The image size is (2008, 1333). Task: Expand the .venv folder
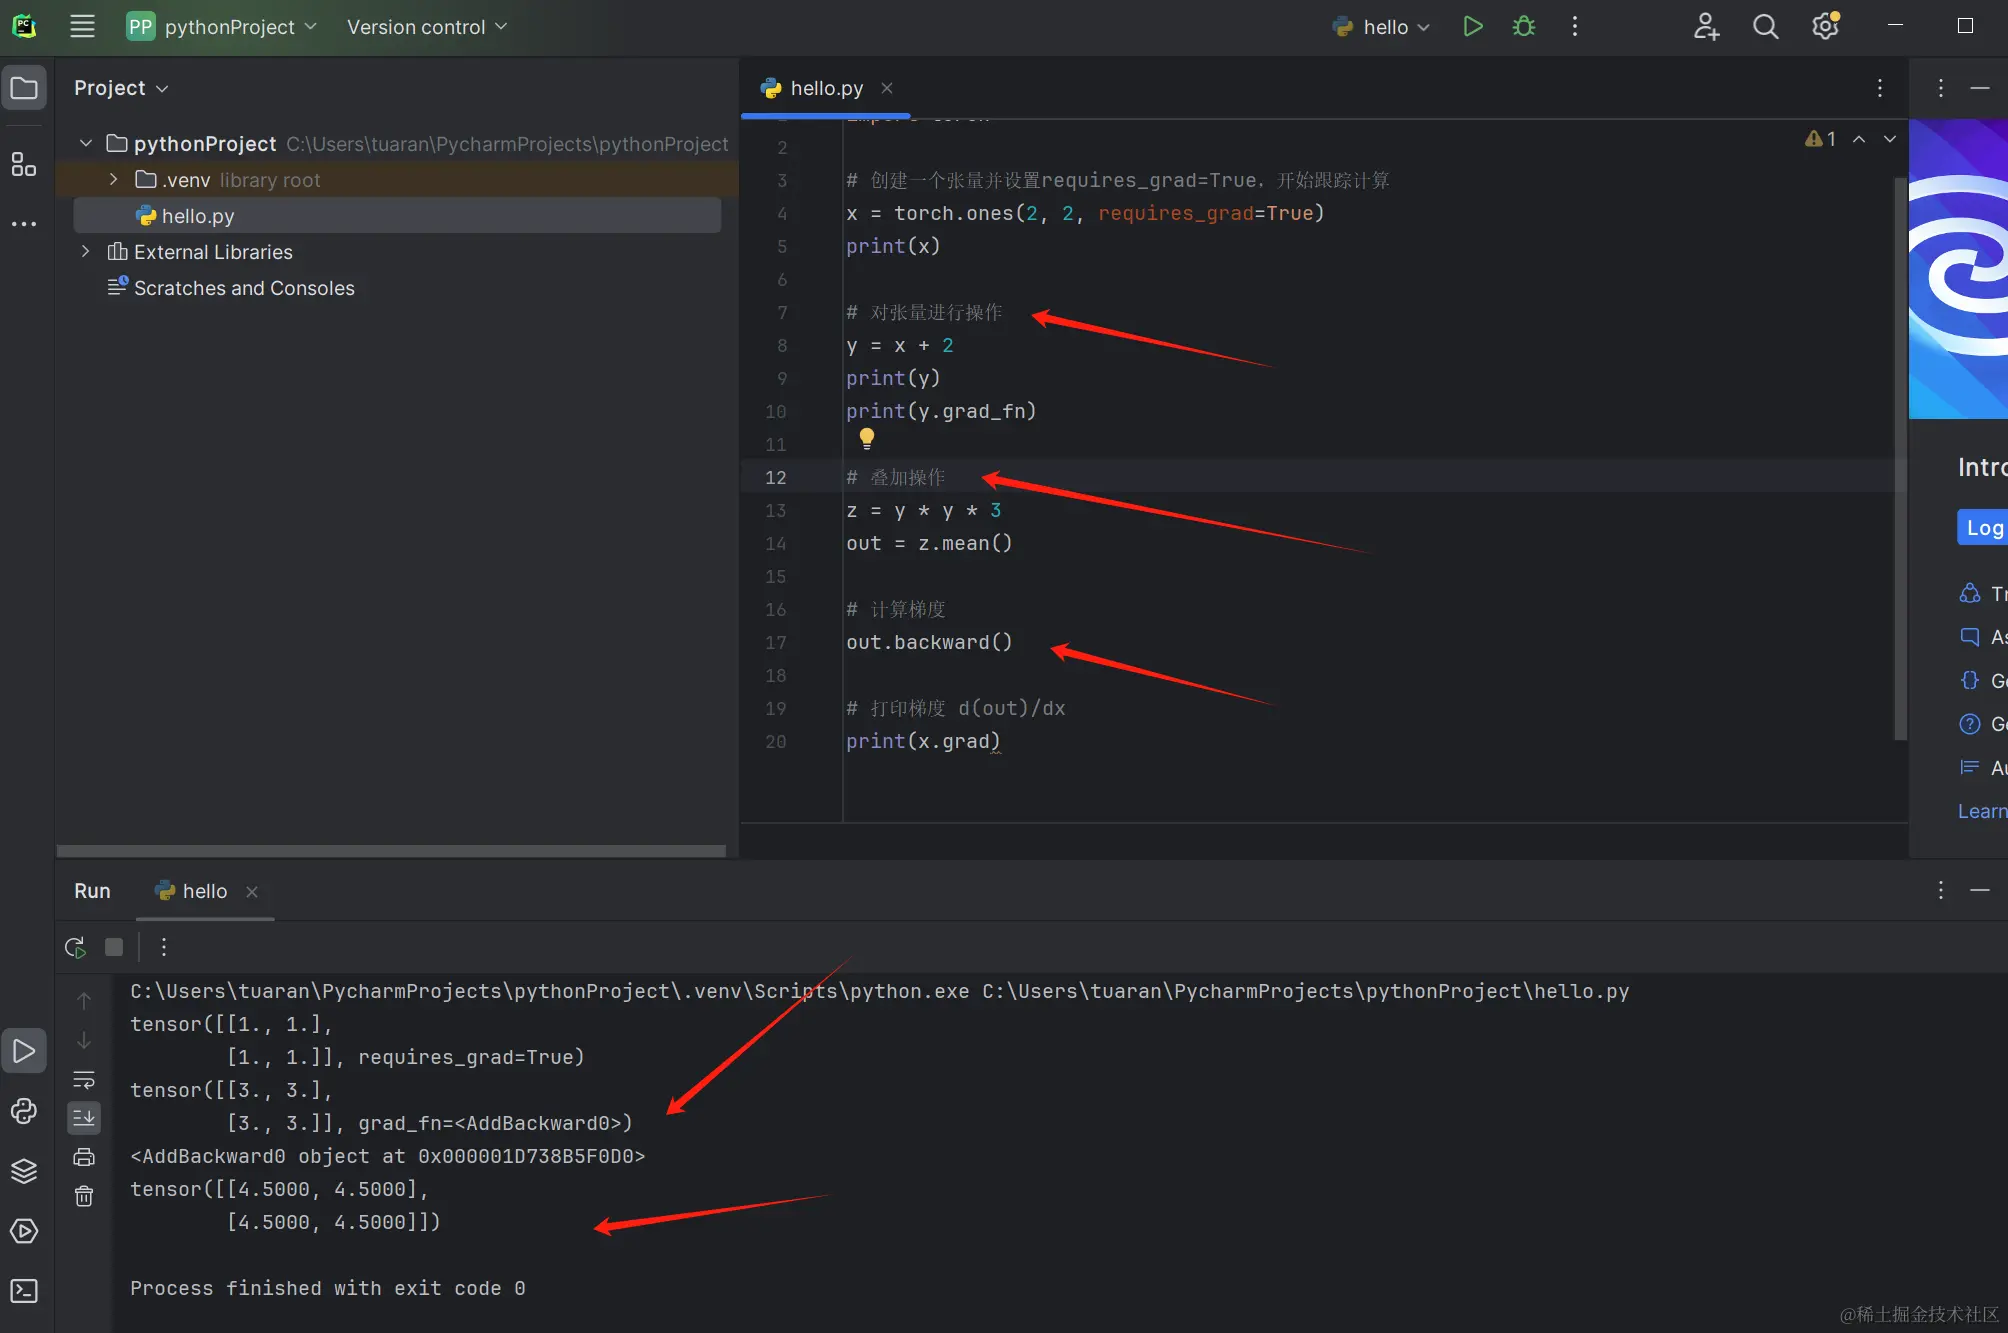point(114,179)
